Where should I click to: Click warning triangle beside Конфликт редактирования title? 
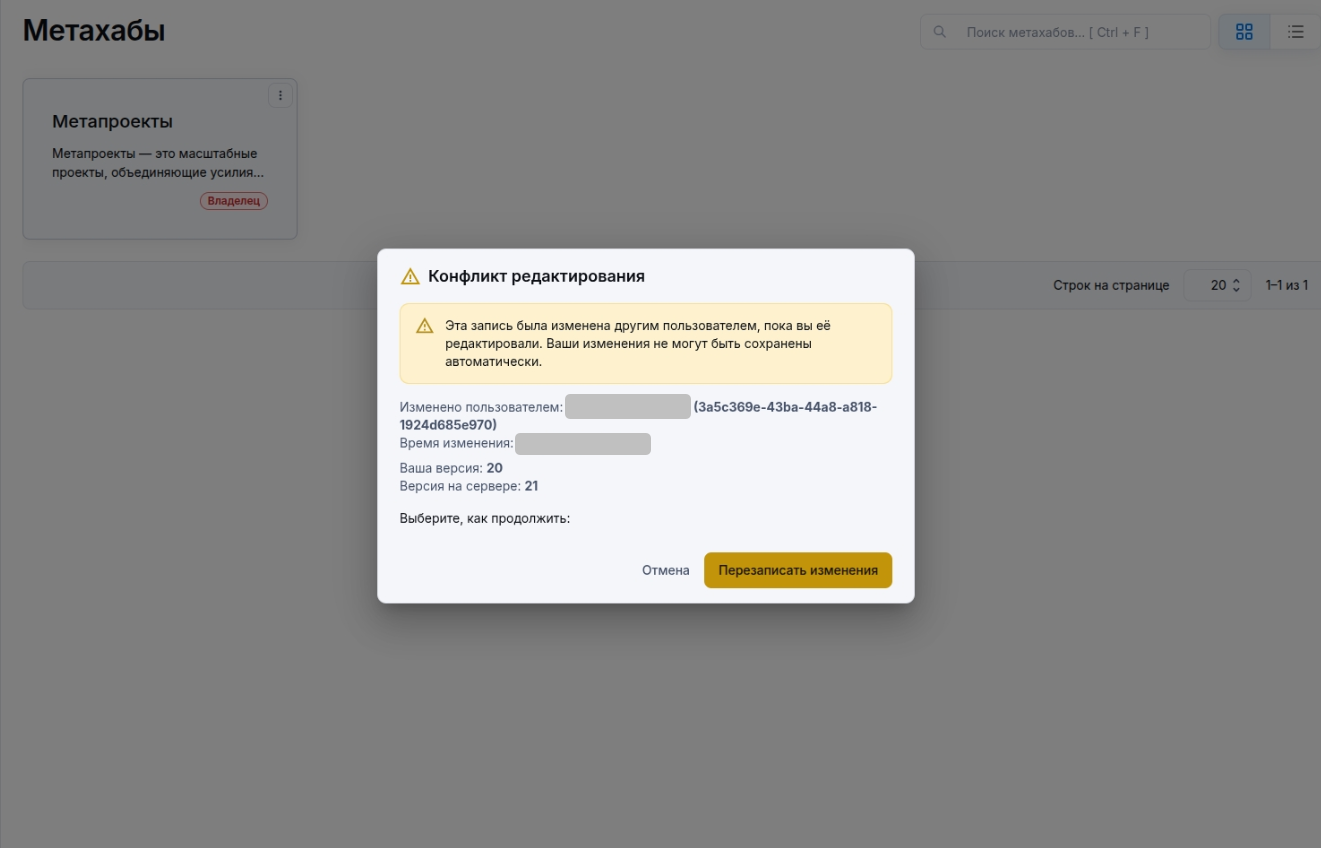click(410, 277)
